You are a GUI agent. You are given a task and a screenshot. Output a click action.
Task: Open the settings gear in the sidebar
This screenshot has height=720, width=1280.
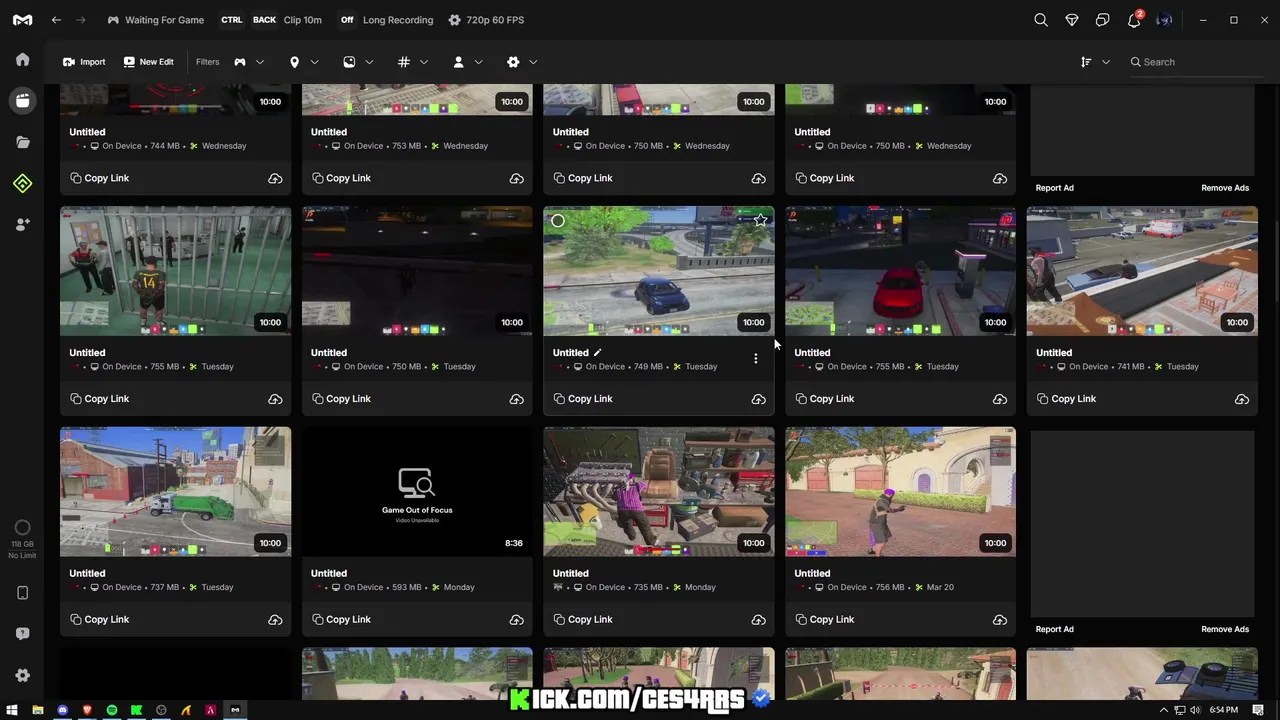22,675
